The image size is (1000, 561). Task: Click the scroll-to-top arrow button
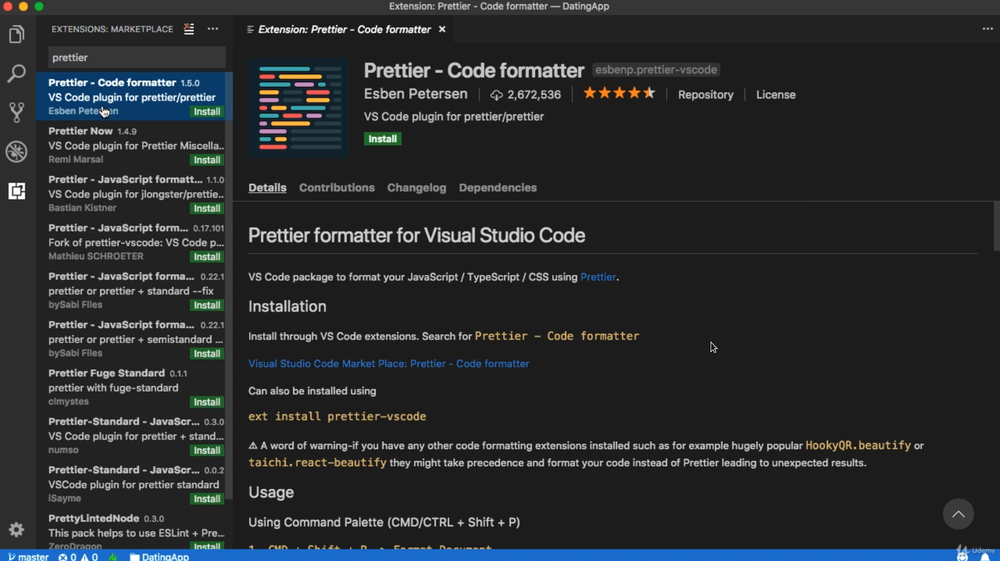click(x=958, y=514)
